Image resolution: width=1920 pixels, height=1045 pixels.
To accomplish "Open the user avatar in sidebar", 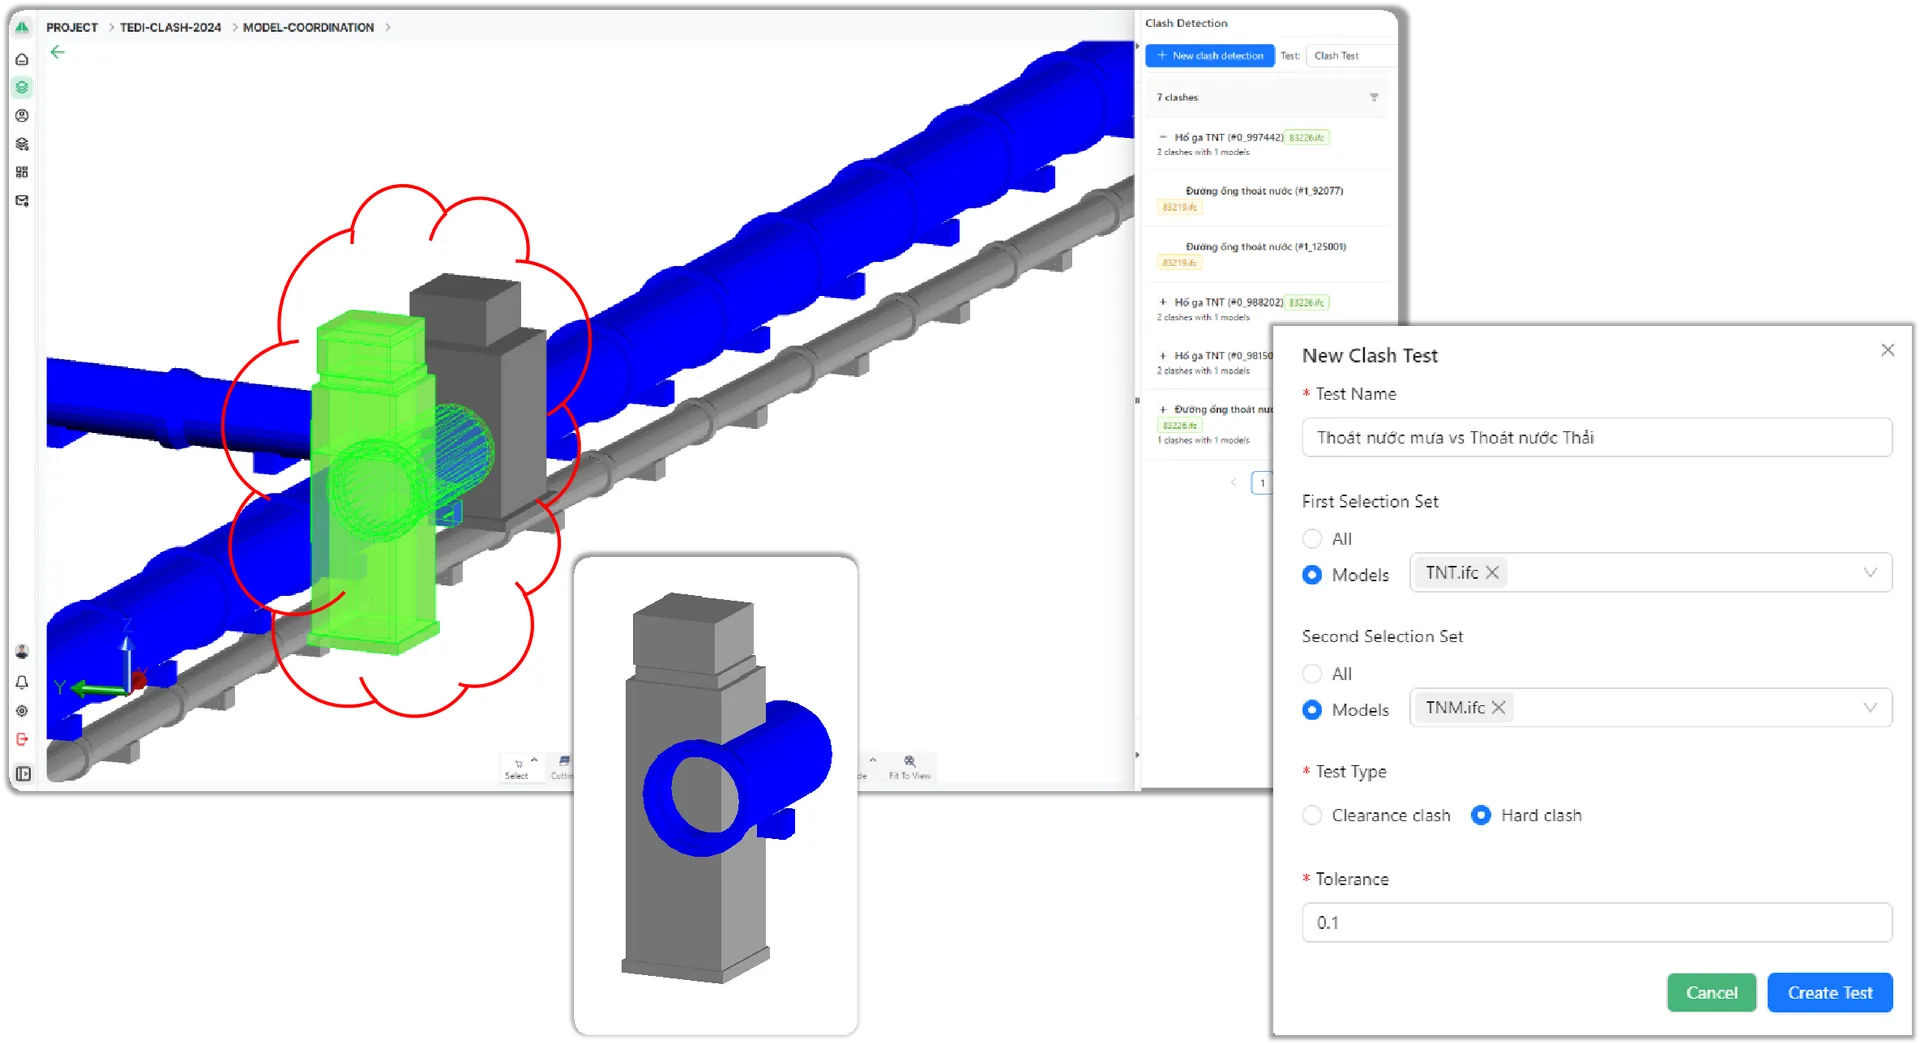I will pyautogui.click(x=22, y=652).
